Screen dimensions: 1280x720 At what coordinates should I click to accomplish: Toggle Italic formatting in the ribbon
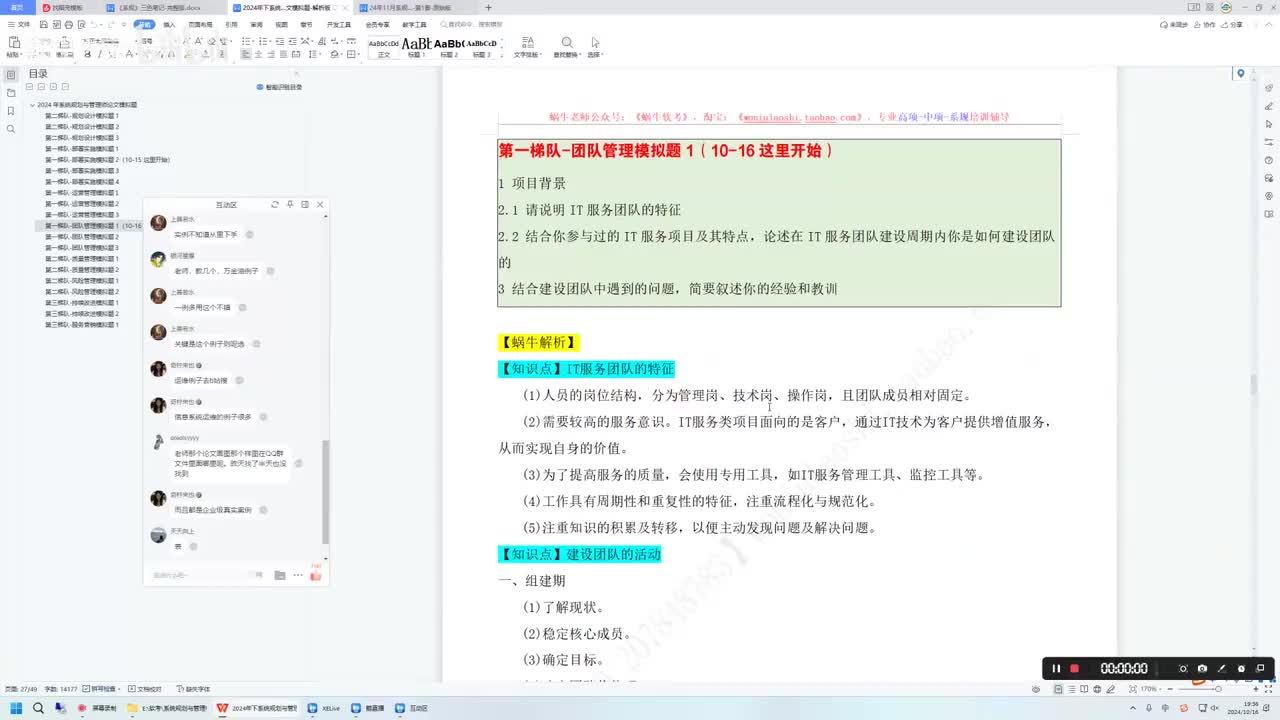[x=98, y=55]
